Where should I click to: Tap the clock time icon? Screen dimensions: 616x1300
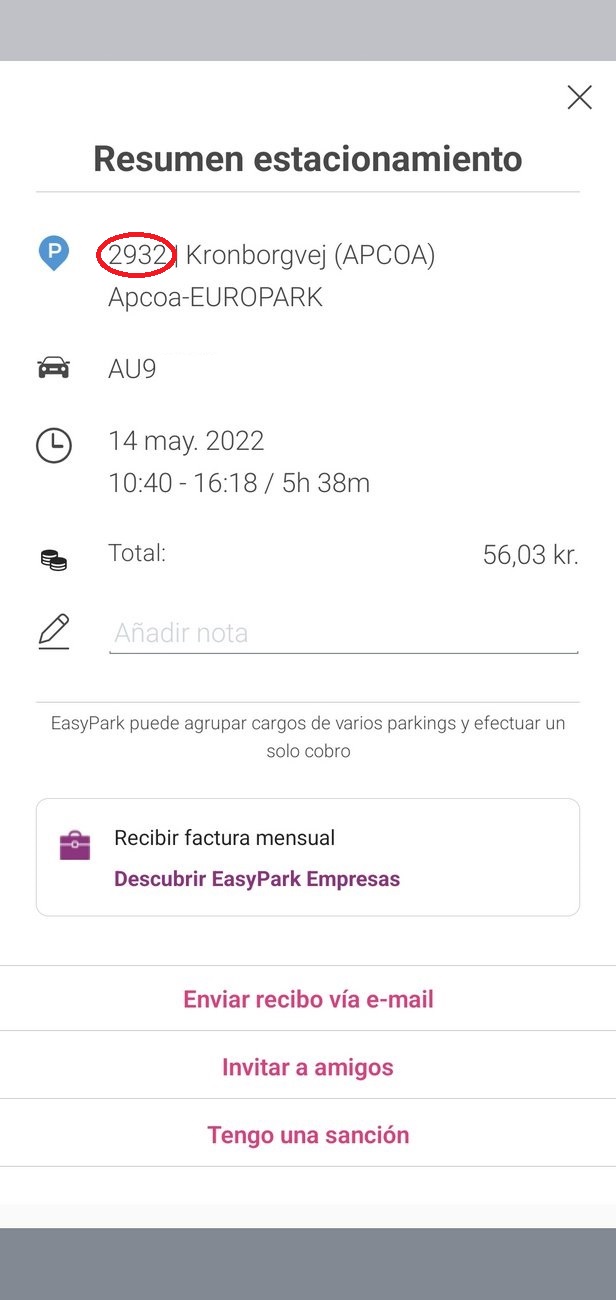coord(54,445)
